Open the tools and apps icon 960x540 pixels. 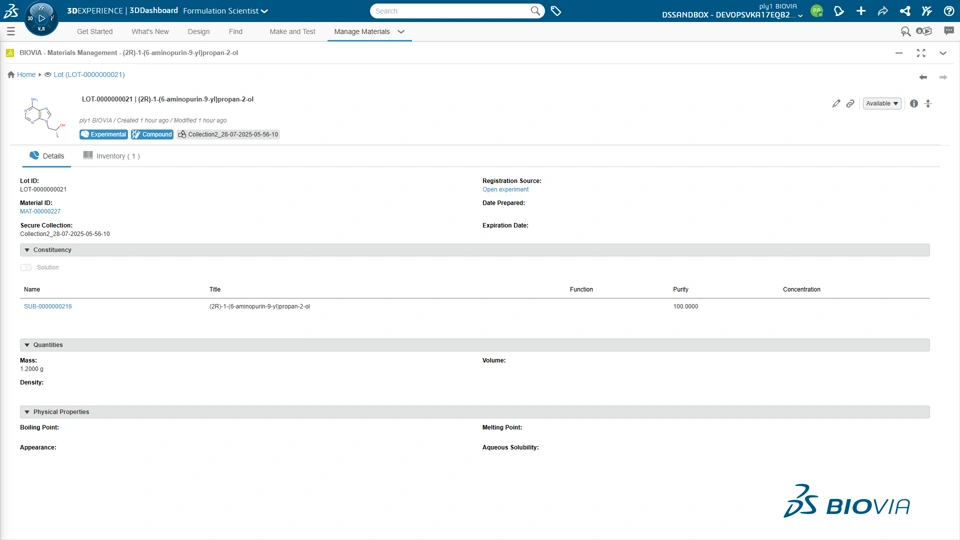coord(927,10)
